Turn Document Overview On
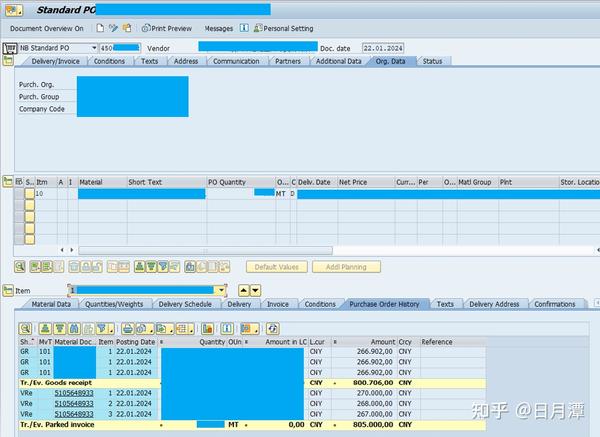Screen dimensions: 600x437 click(x=47, y=29)
